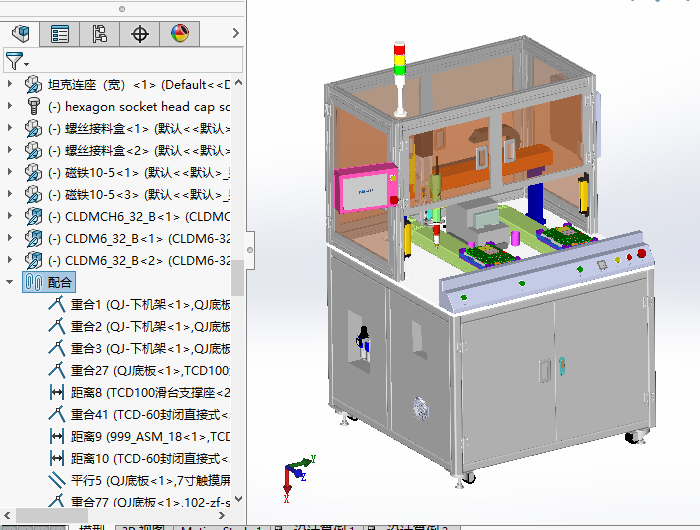Expand the 磁铁10-5<3> component

click(10, 193)
